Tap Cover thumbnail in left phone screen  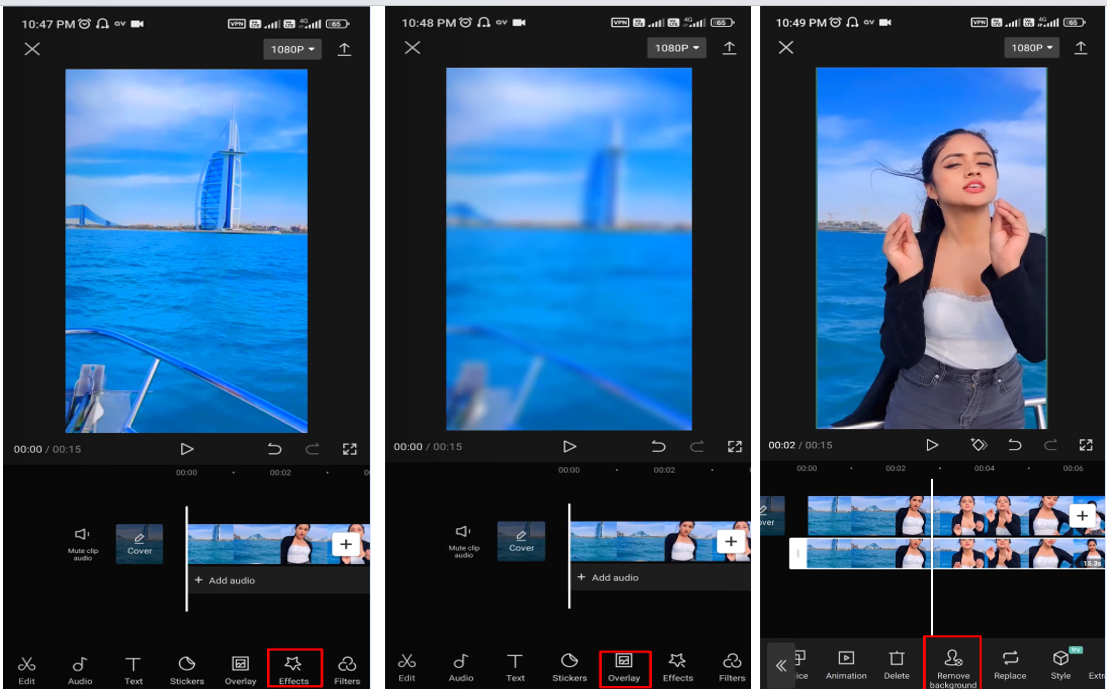tap(139, 544)
